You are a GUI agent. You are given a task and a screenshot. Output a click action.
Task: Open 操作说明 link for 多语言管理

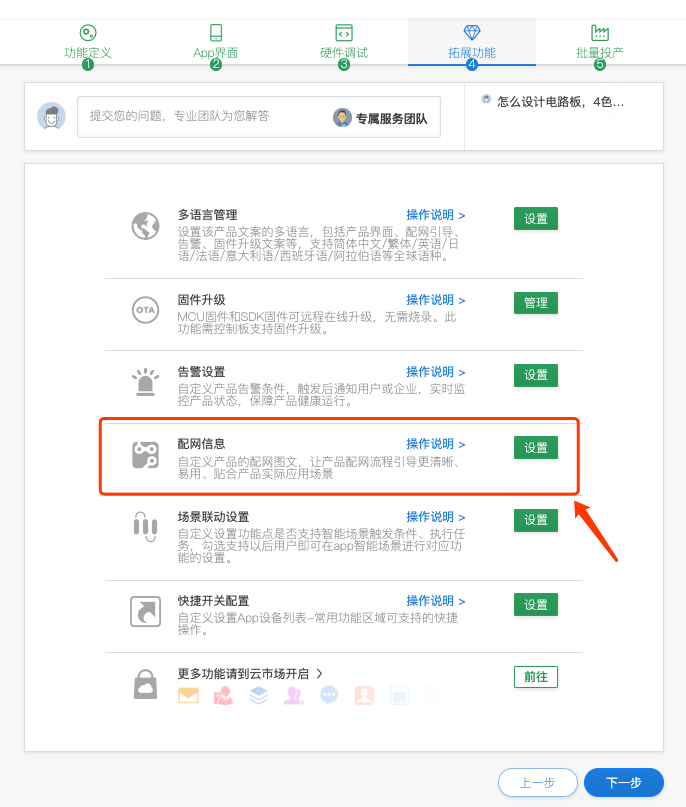point(435,215)
